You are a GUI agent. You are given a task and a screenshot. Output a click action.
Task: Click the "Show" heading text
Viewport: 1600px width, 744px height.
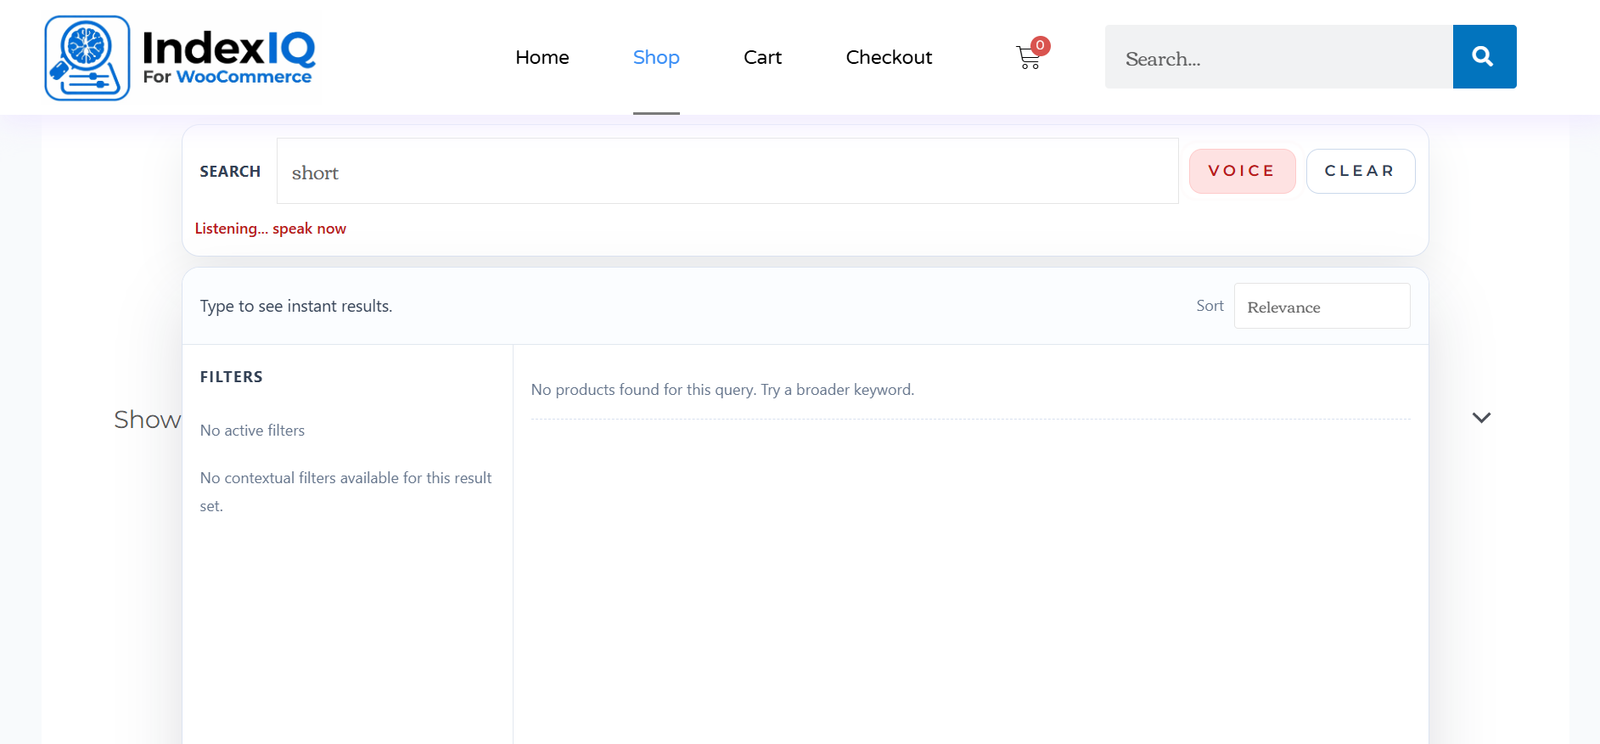coord(146,419)
